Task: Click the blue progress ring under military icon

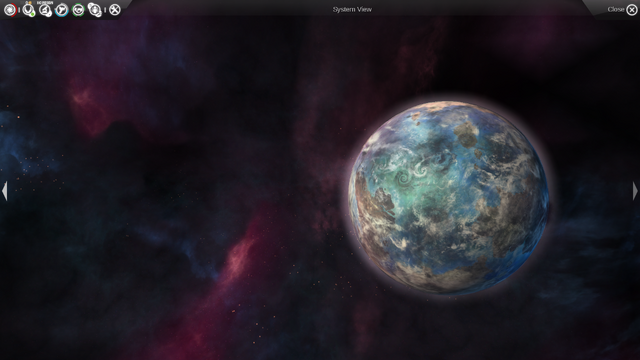Action: 62,14
